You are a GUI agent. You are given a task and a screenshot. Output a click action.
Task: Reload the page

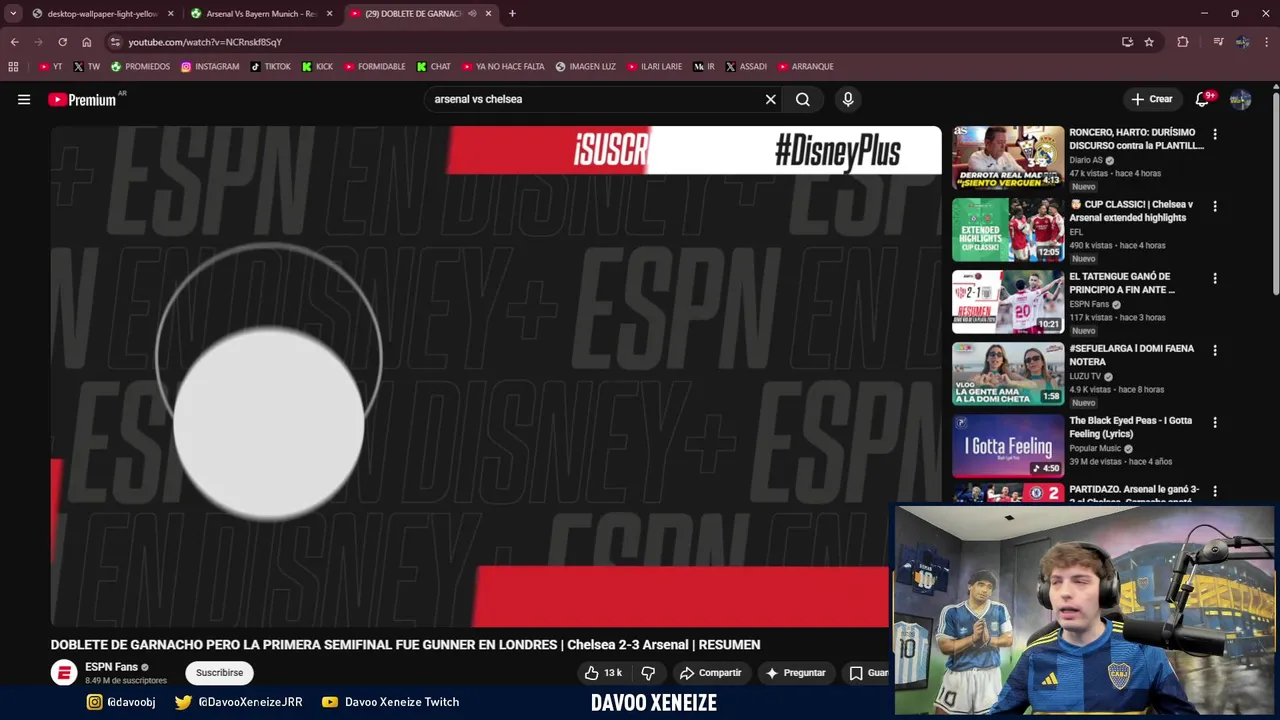coord(62,42)
